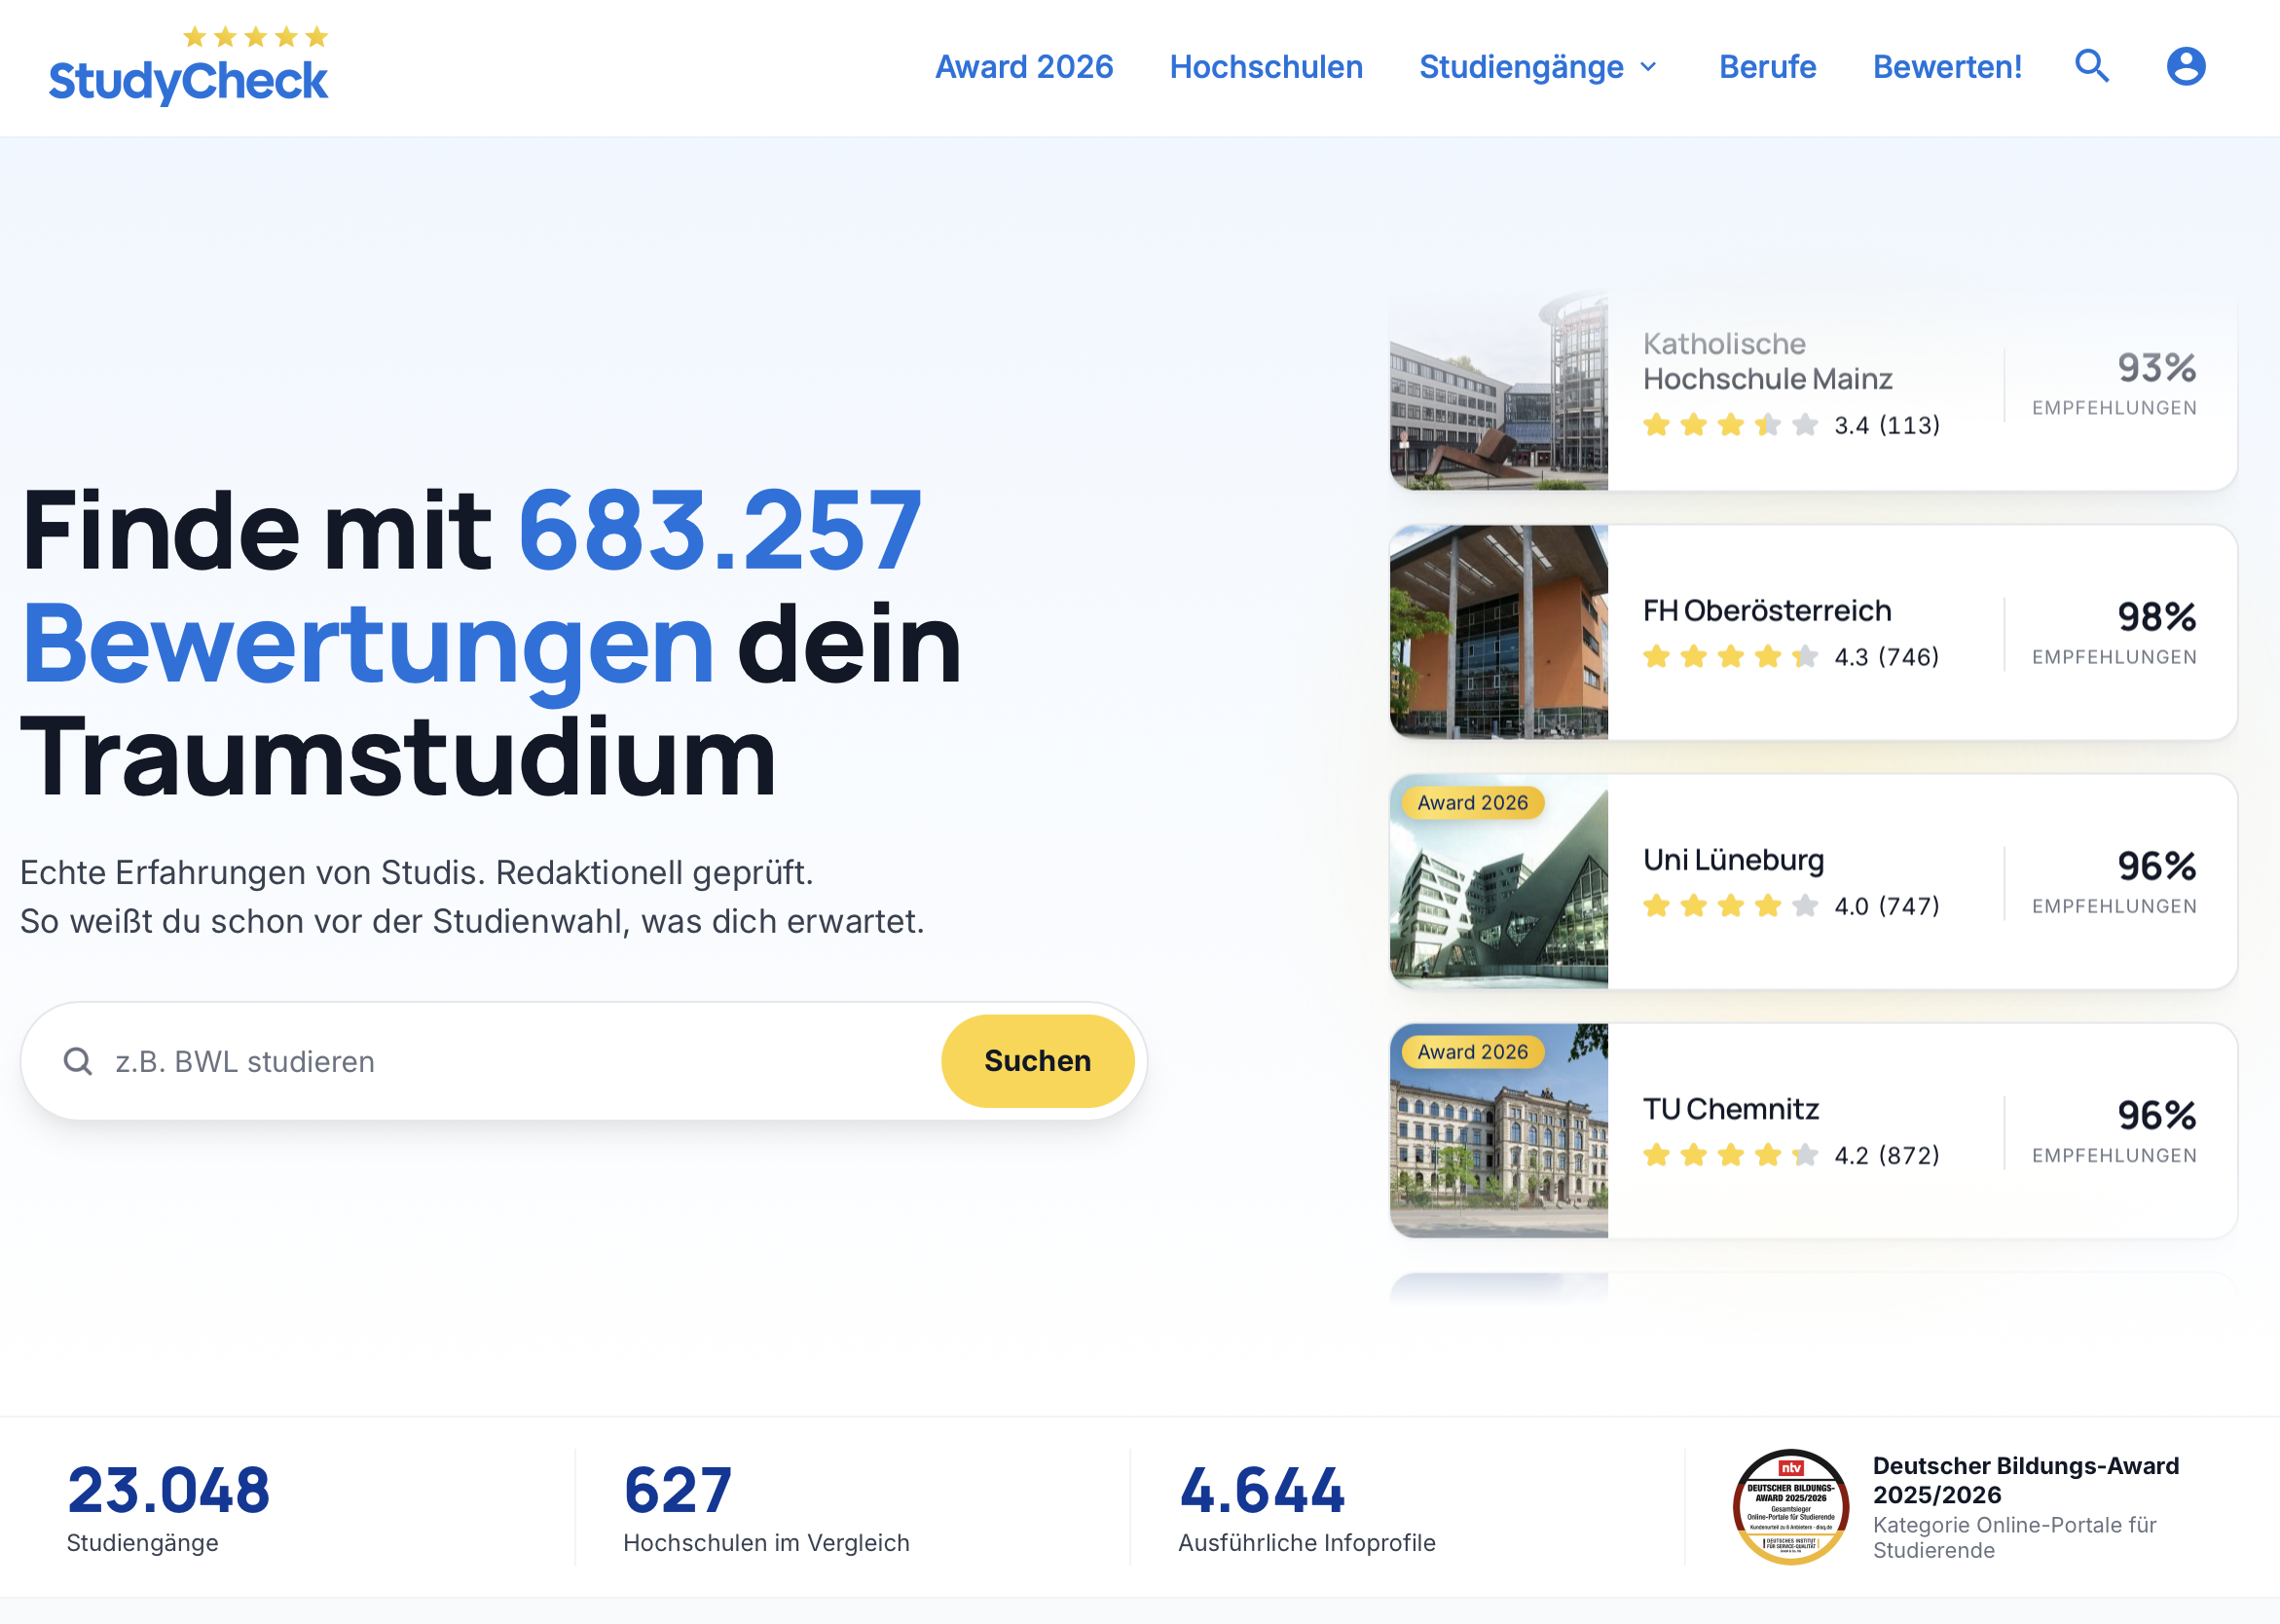The image size is (2280, 1624).
Task: Open FH Oberösterreich university link
Action: 1767,610
